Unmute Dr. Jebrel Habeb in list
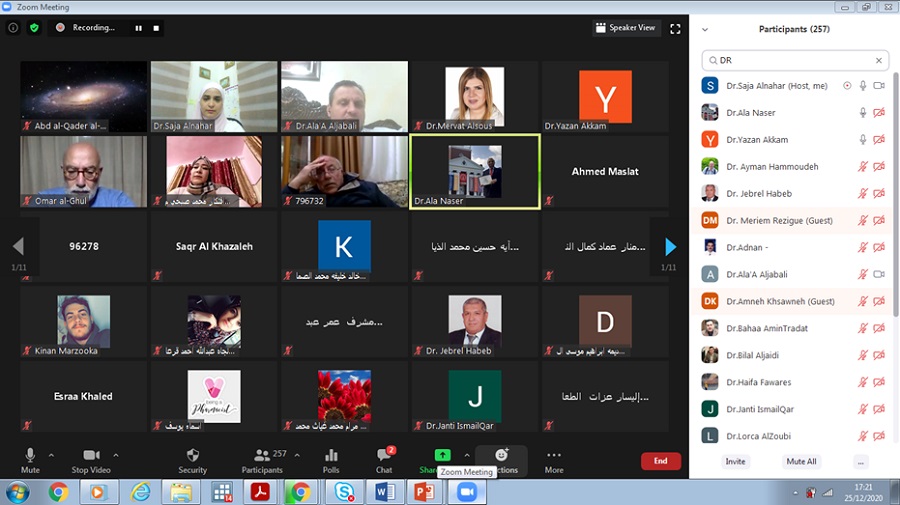900x505 pixels. (x=862, y=193)
